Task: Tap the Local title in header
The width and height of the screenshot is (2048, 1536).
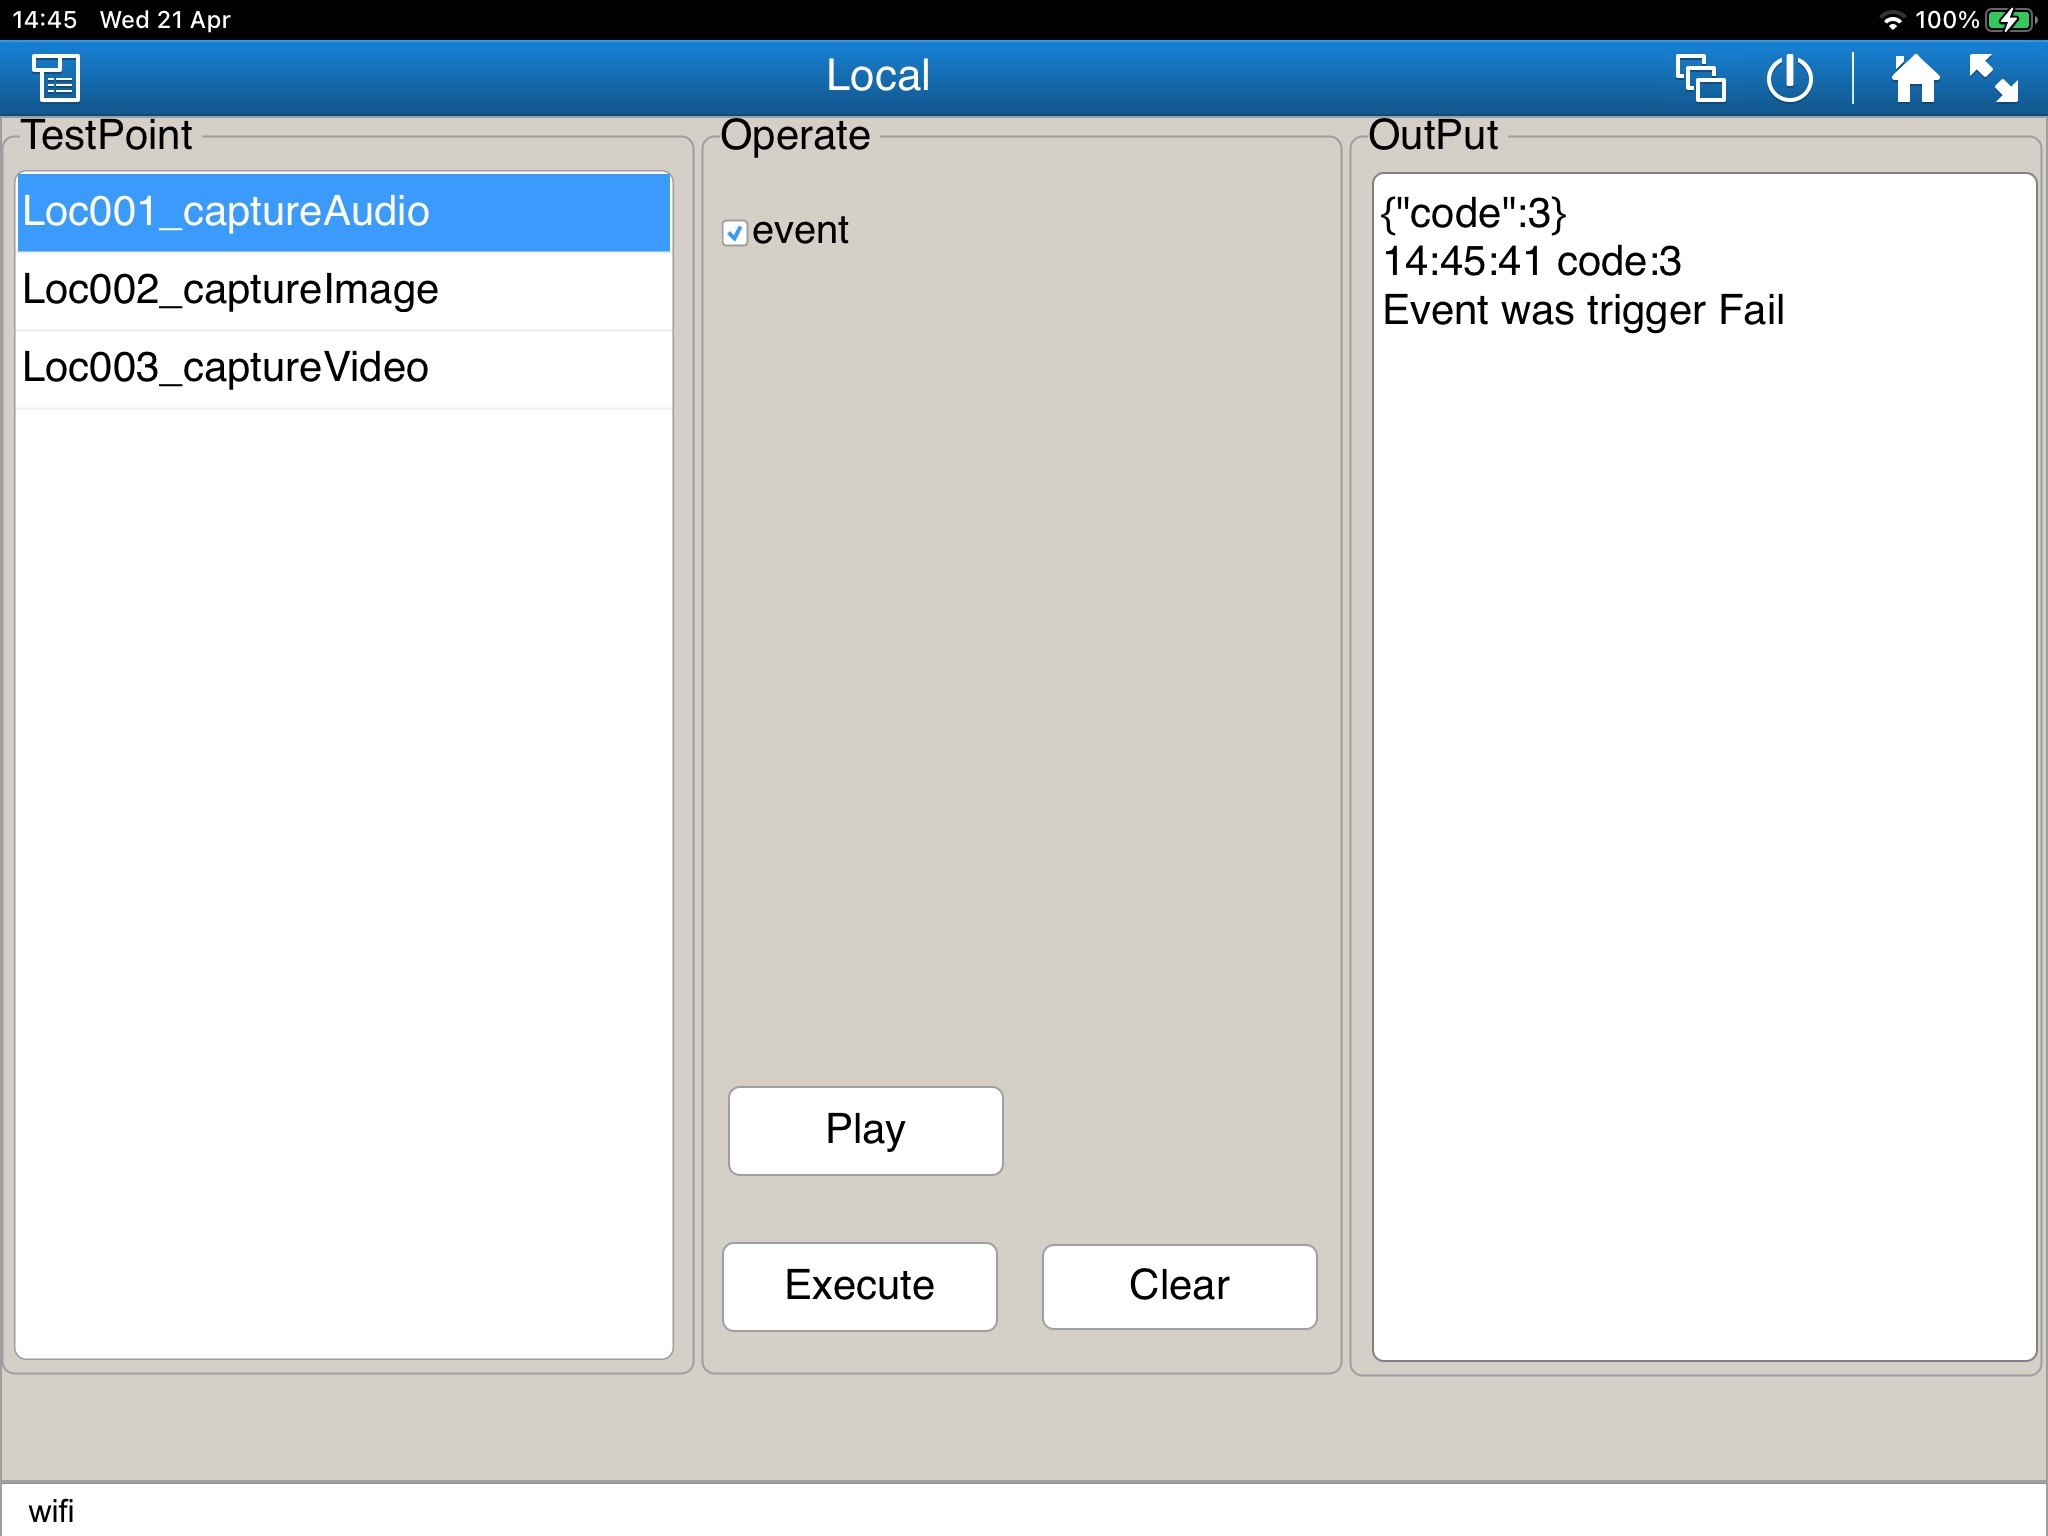Action: [x=878, y=76]
